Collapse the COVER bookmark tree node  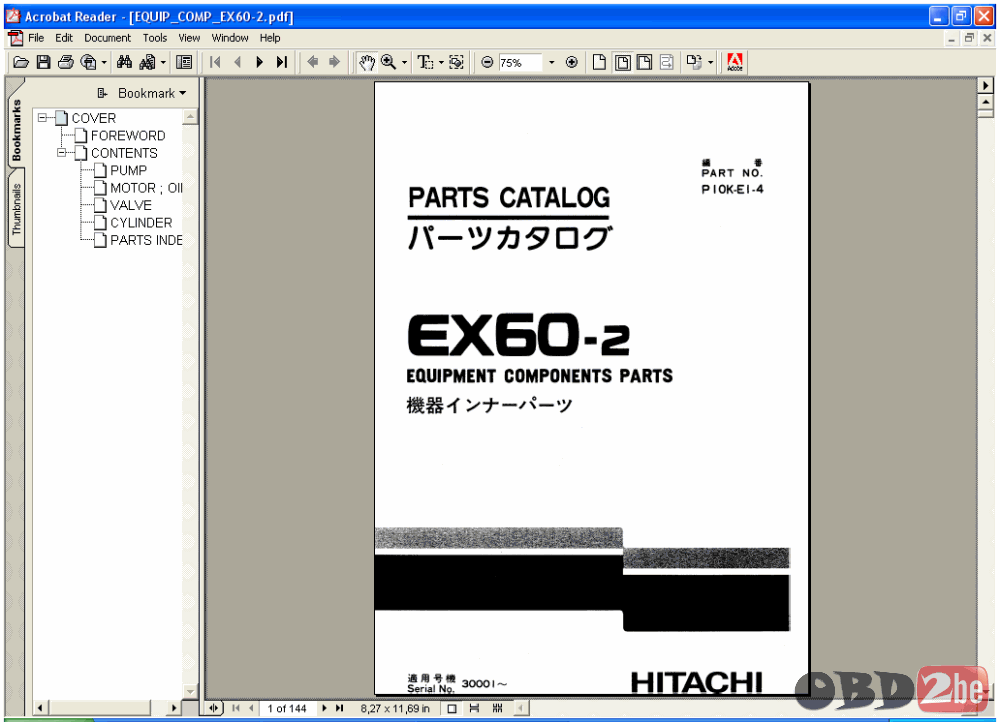point(42,117)
